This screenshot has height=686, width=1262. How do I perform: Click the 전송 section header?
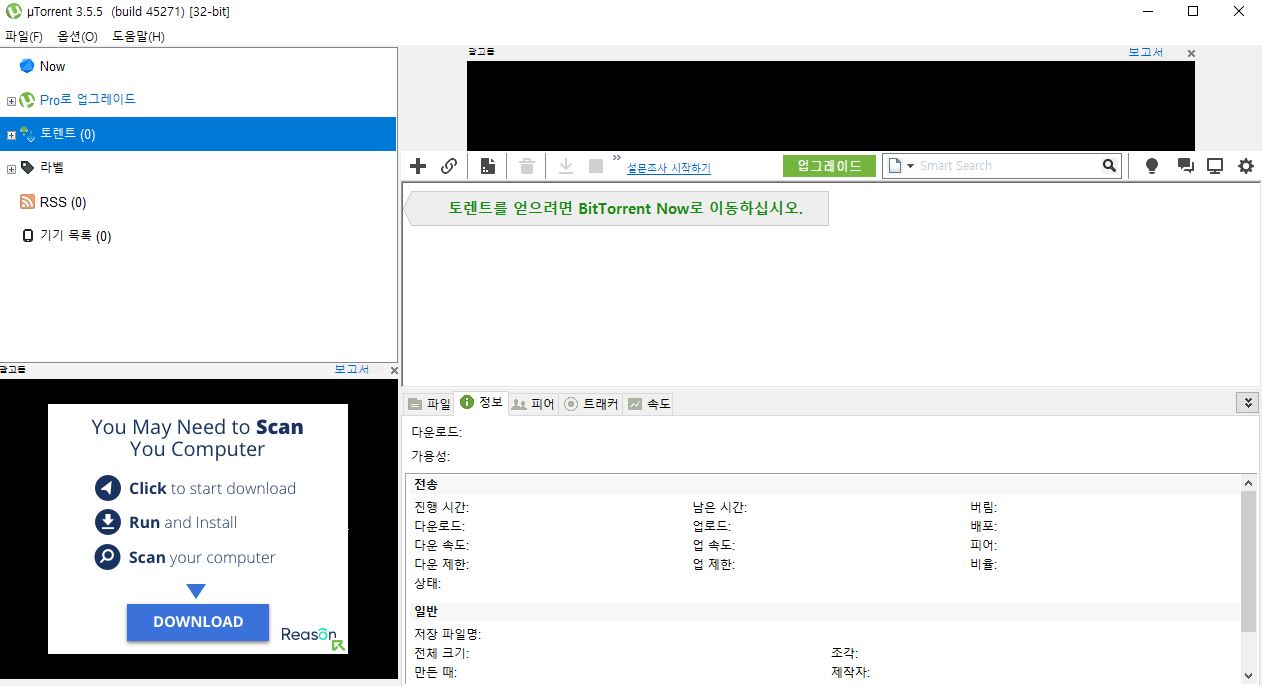coord(426,484)
